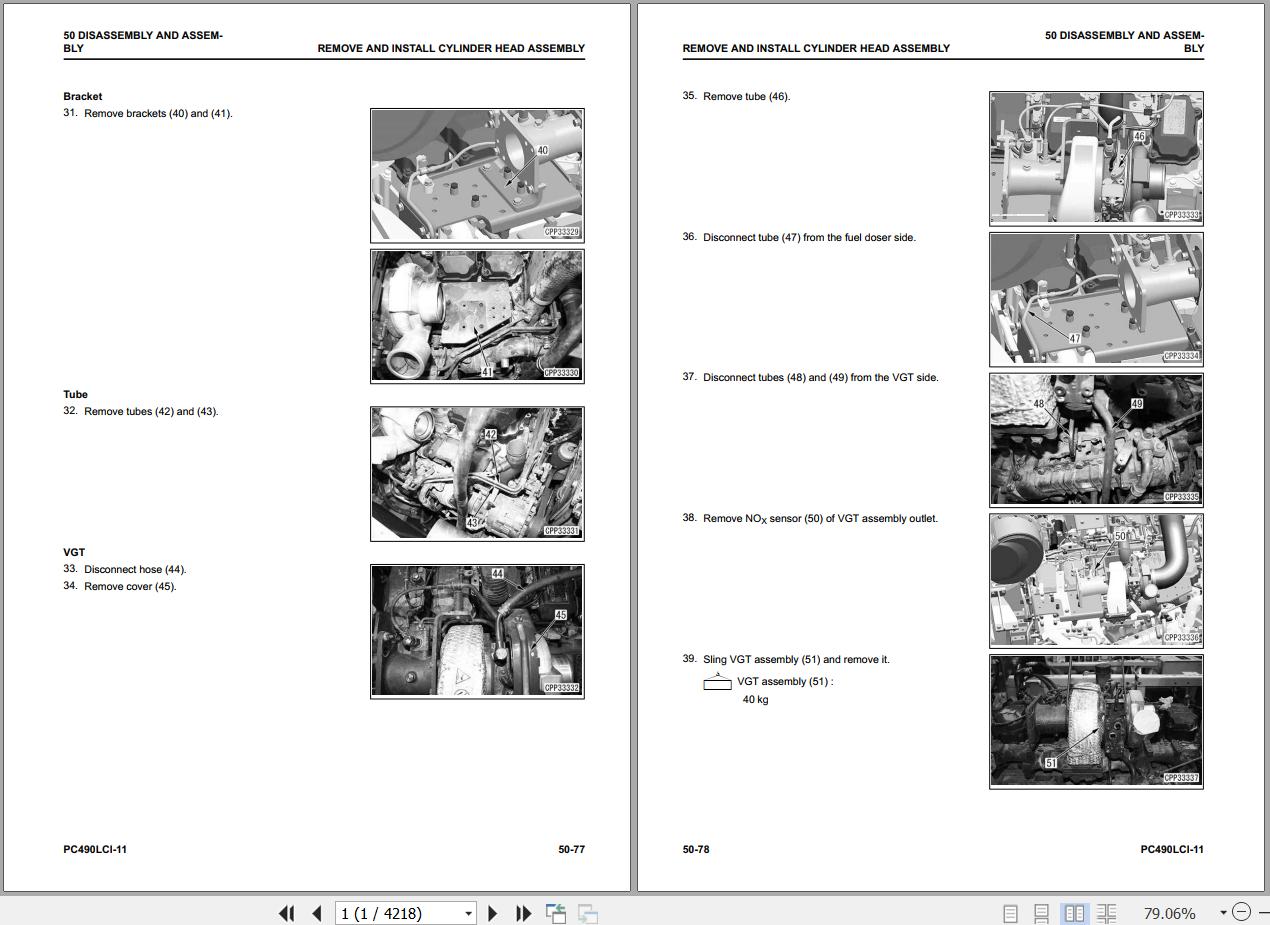Enable continuous page scrolling layout

(x=1041, y=913)
